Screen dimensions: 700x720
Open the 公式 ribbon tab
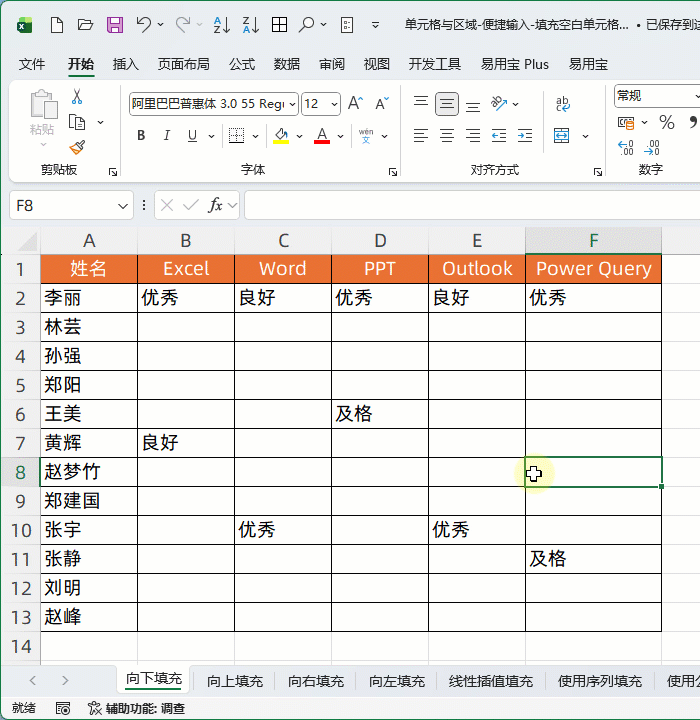tap(242, 64)
